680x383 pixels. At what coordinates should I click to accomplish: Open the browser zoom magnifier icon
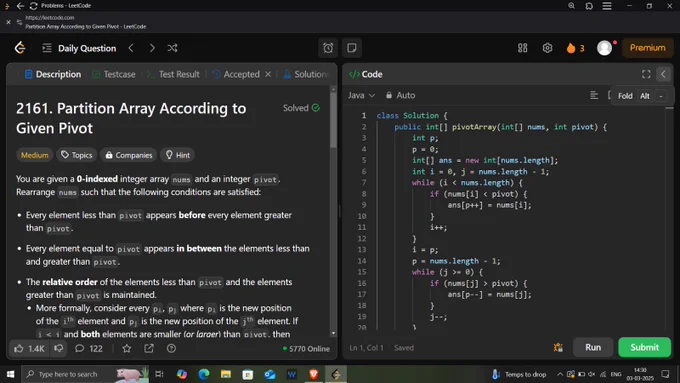tap(572, 6)
